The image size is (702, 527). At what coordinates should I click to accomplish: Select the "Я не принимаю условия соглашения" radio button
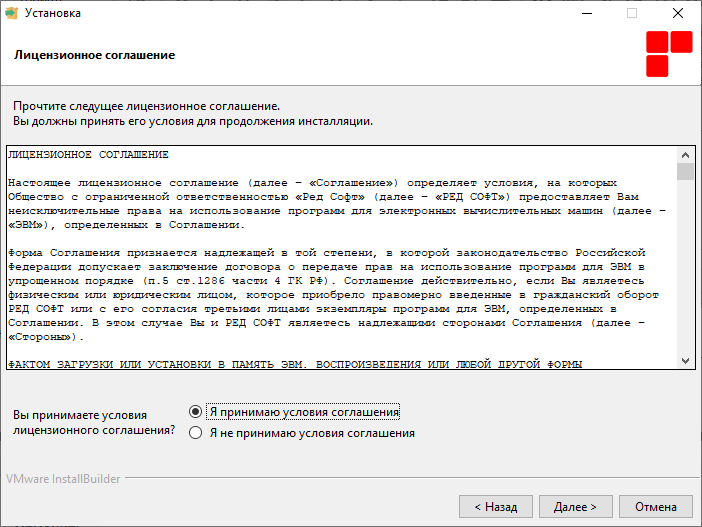195,433
